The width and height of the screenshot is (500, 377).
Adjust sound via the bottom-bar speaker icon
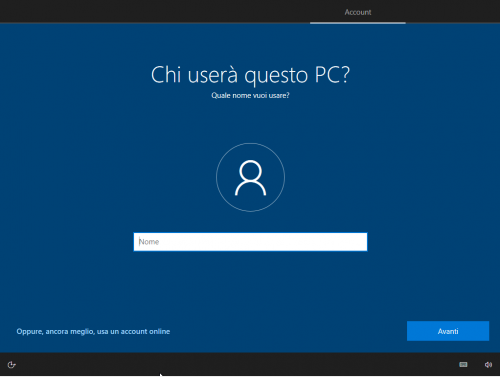[488, 365]
